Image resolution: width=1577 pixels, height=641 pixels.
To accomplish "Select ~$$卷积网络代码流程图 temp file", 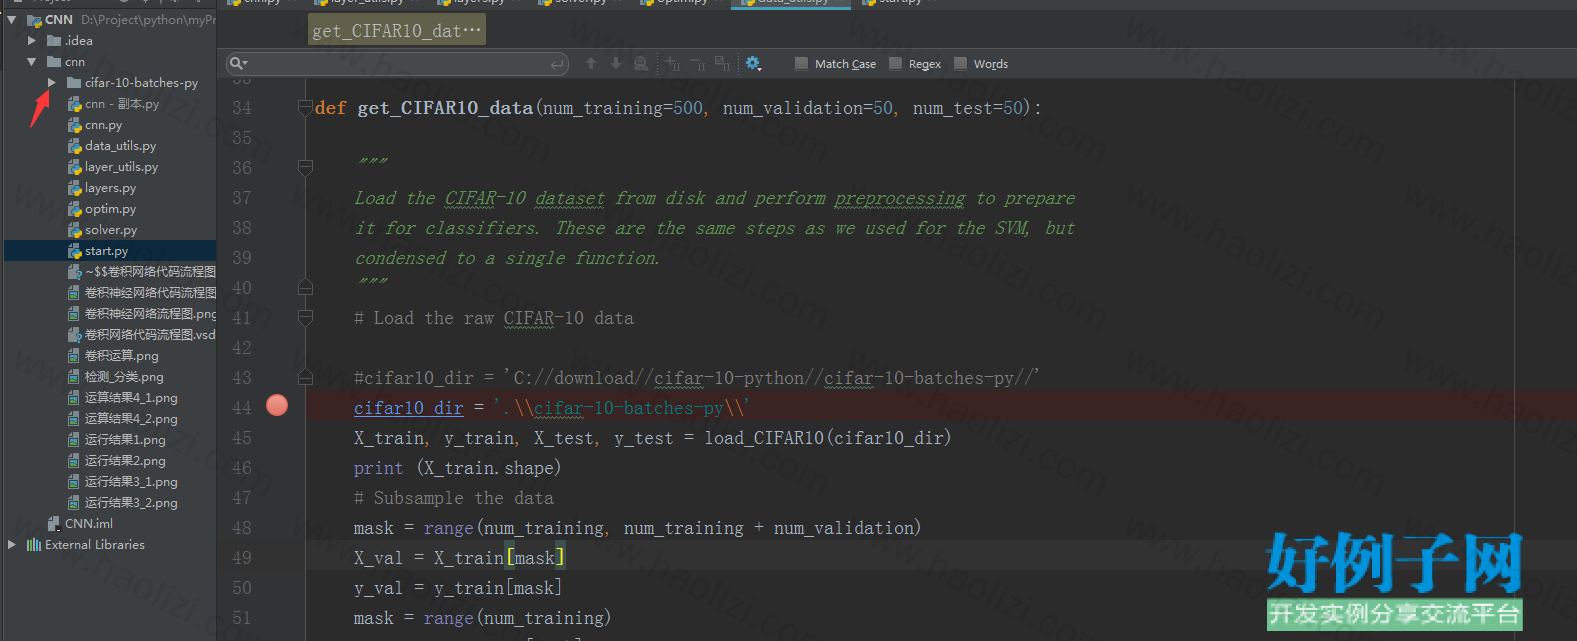I will click(150, 272).
